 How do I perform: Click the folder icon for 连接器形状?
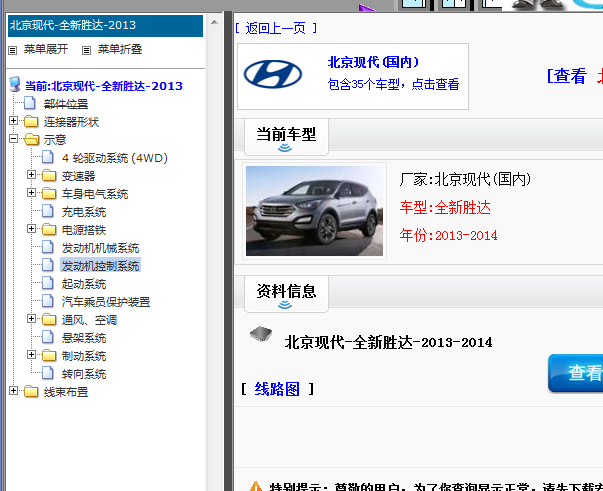31,122
